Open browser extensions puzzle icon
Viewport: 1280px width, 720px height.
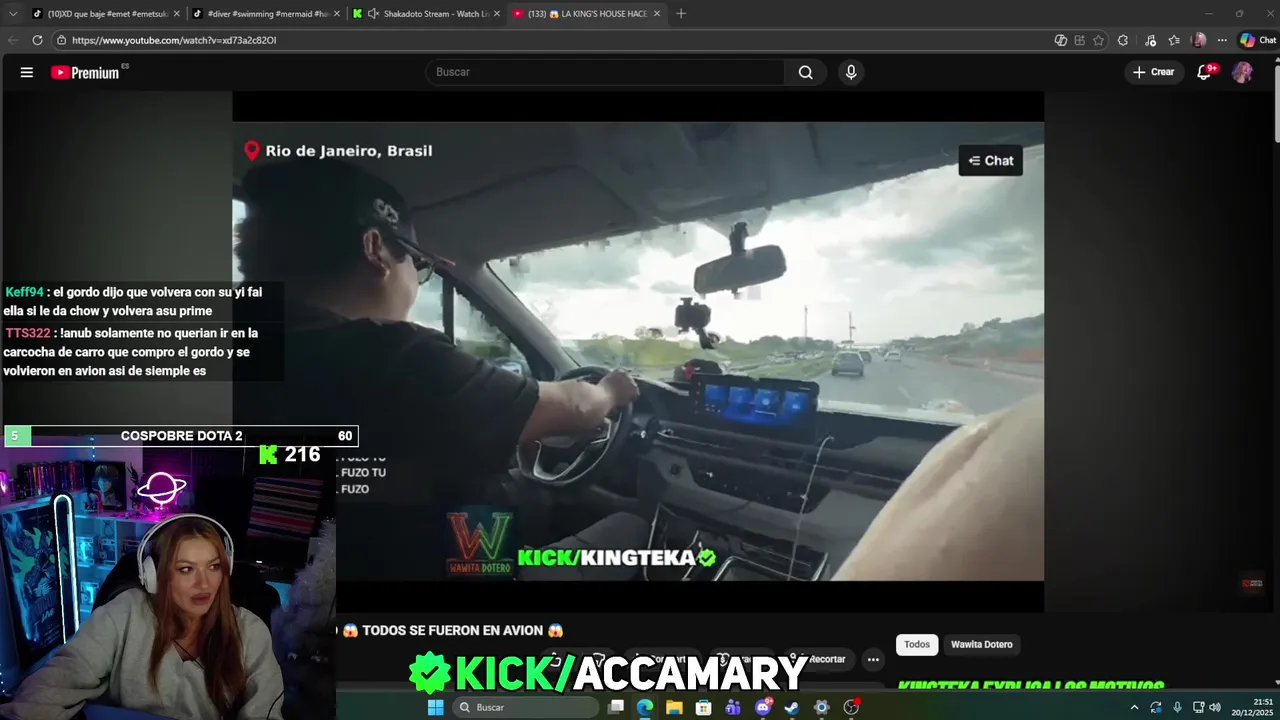point(1123,40)
